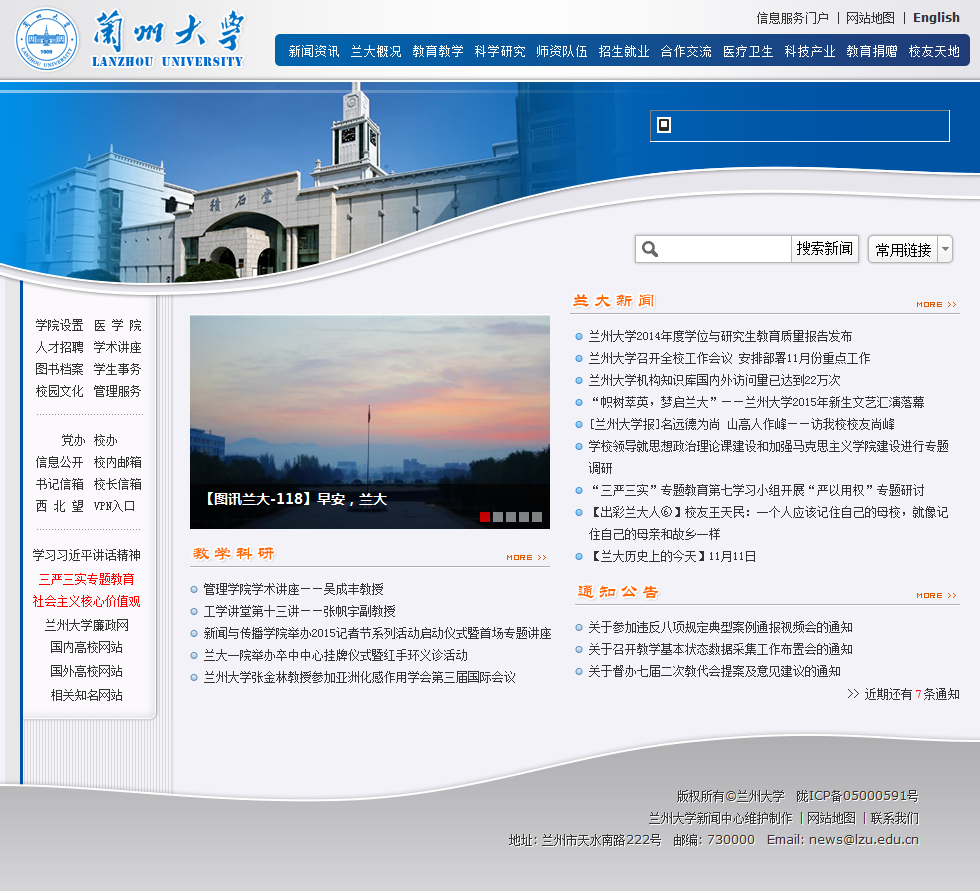The height and width of the screenshot is (891, 980).
Task: Open the 图讯兰大-118 slideshow image
Action: (x=370, y=422)
